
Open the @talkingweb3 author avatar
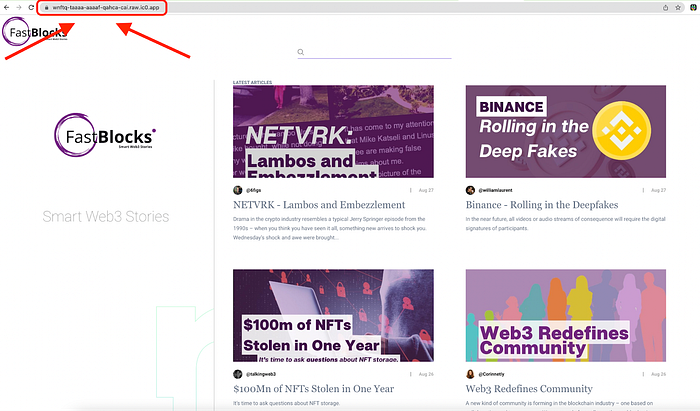(x=238, y=374)
